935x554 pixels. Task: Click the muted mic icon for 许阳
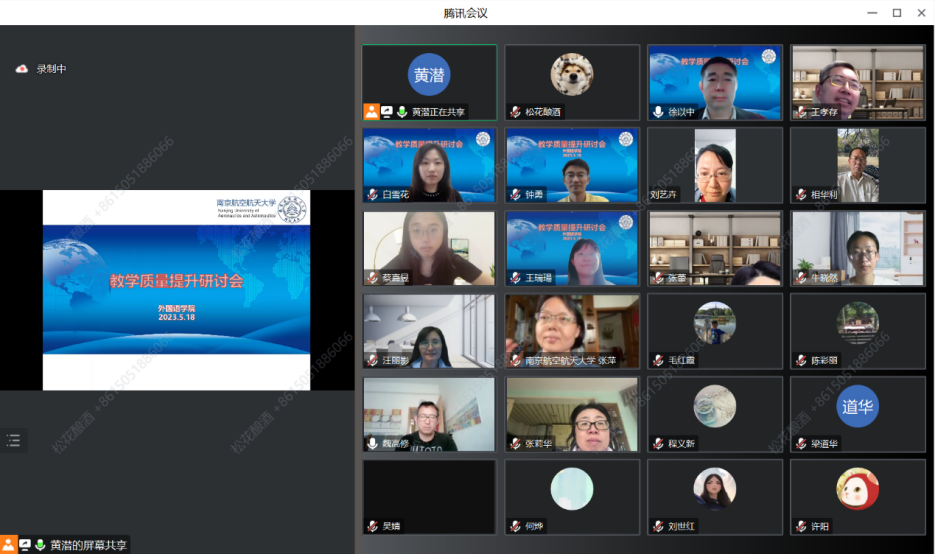[x=801, y=526]
